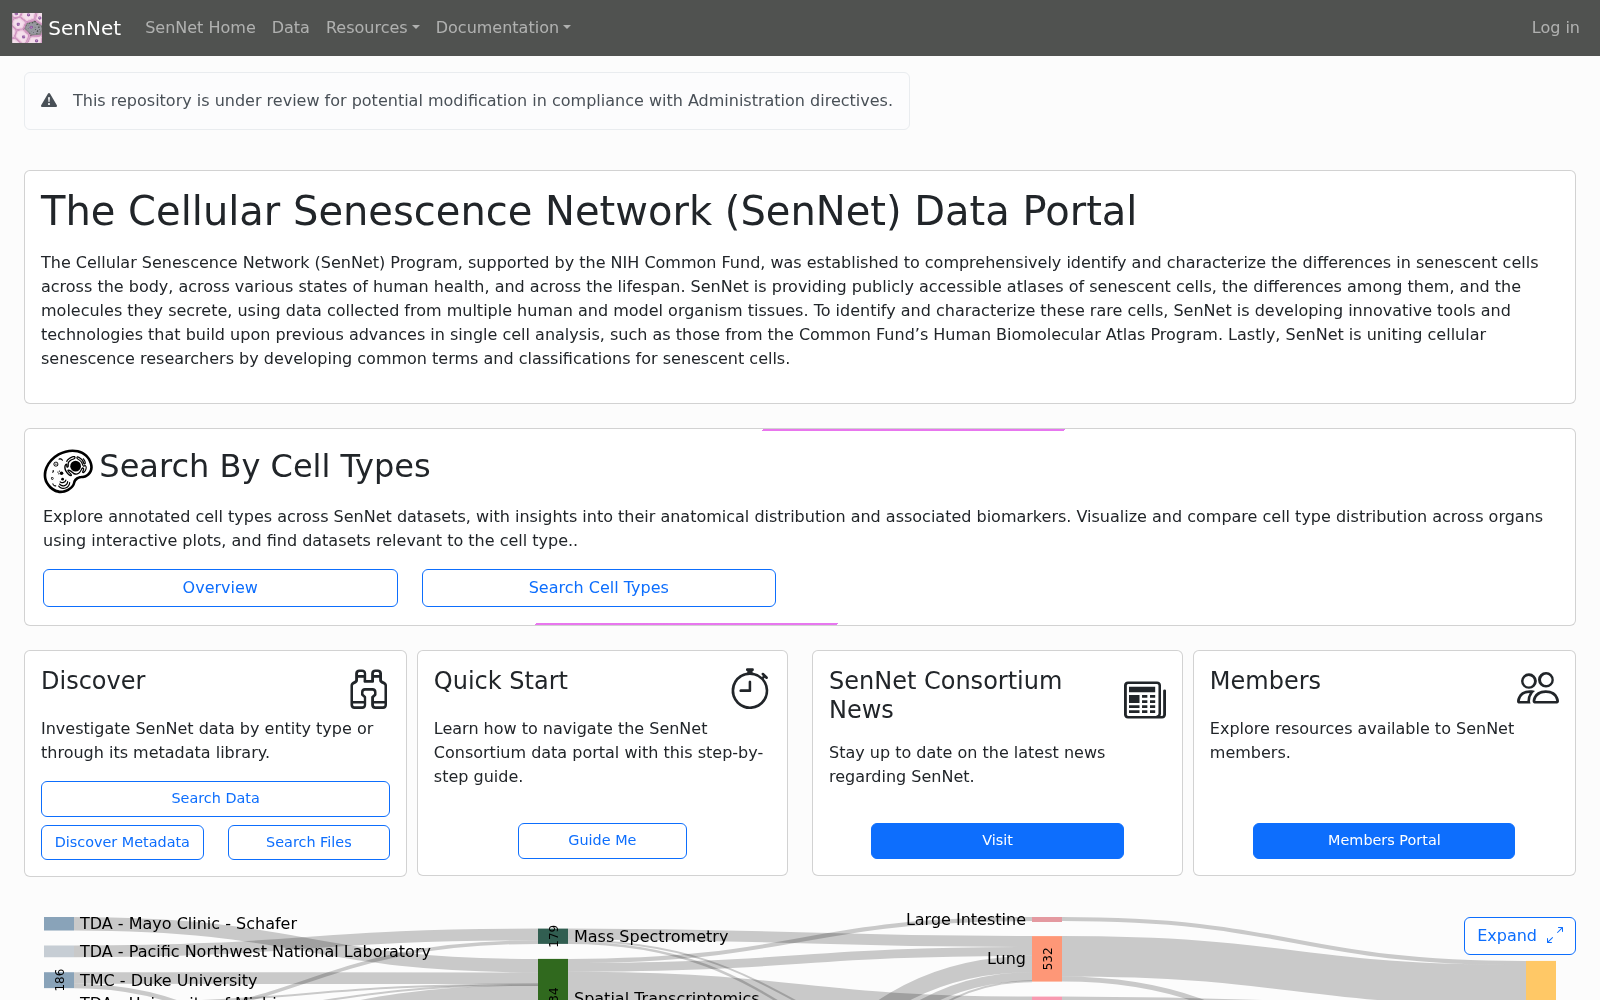Open the Data navbar item
This screenshot has width=1600, height=1000.
click(290, 28)
